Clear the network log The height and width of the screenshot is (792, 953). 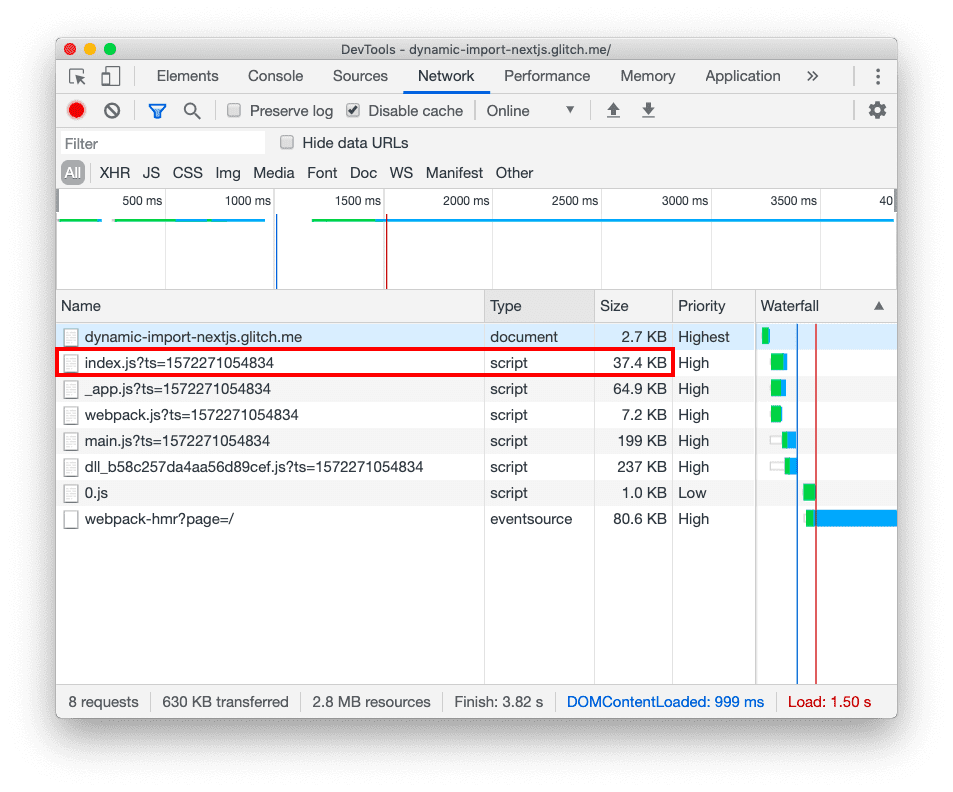[x=111, y=110]
